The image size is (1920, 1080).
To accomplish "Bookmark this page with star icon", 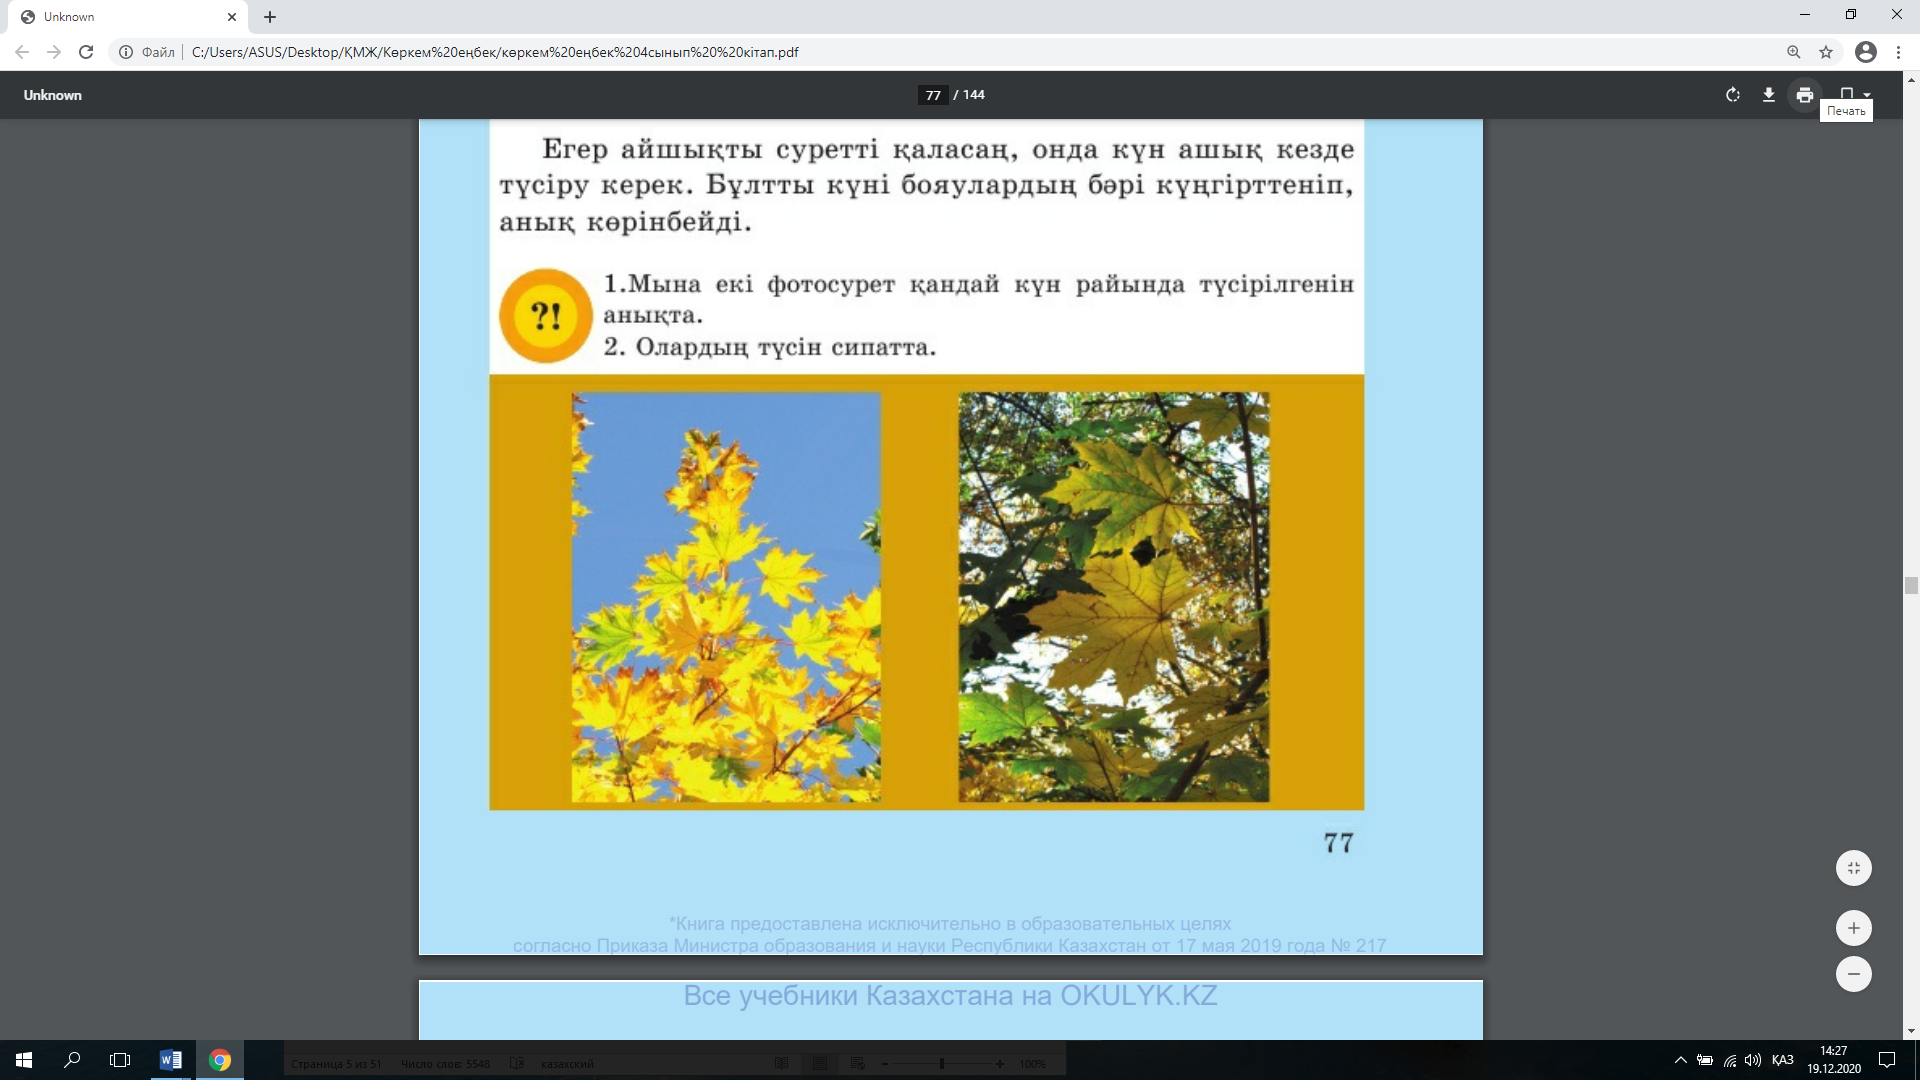I will coord(1826,52).
